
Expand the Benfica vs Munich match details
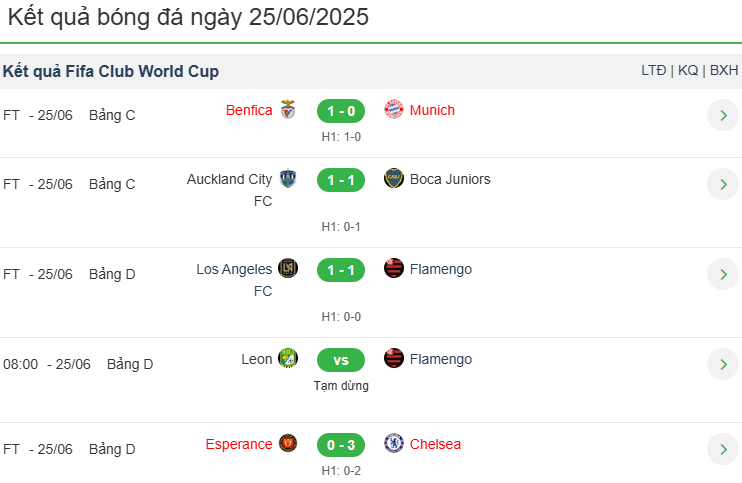click(723, 115)
